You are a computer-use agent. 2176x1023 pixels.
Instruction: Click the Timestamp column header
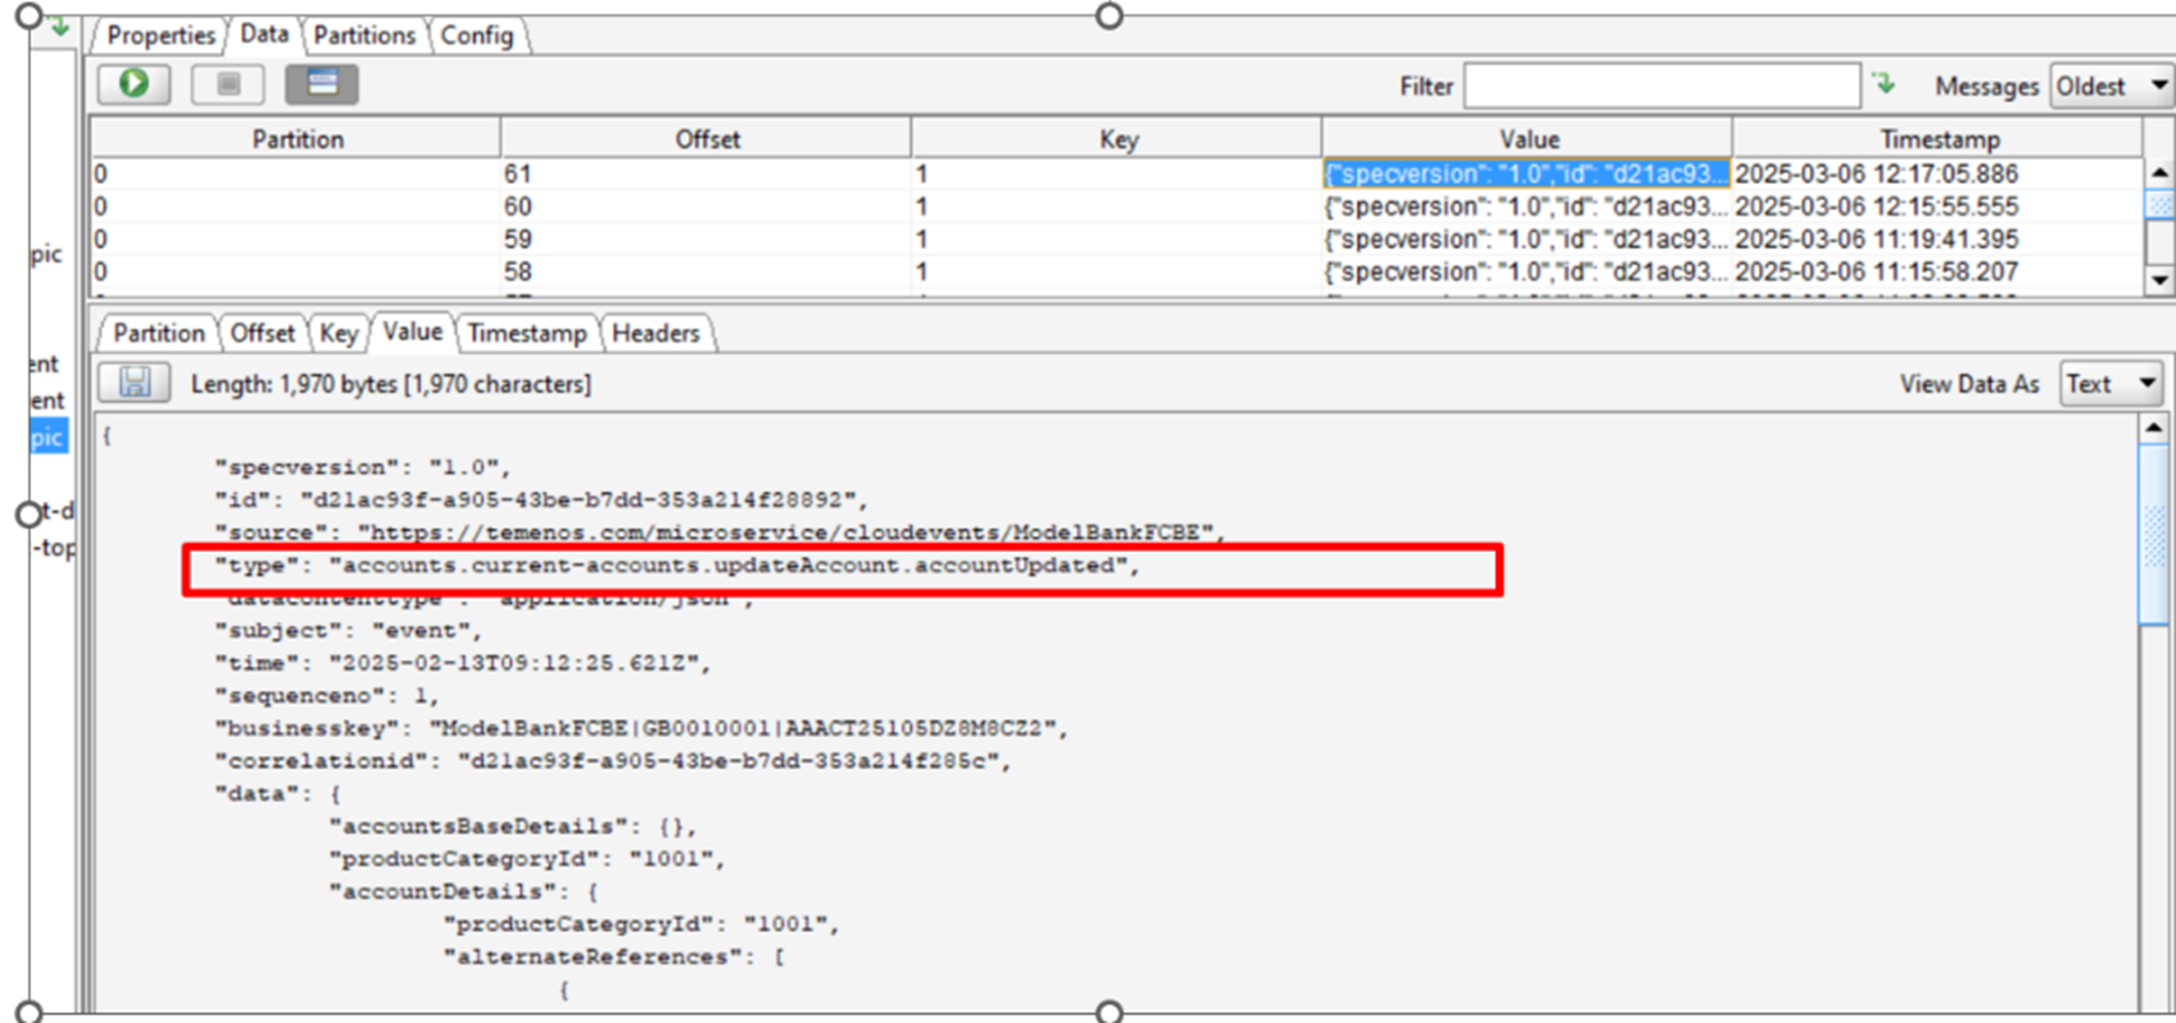pyautogui.click(x=1938, y=139)
